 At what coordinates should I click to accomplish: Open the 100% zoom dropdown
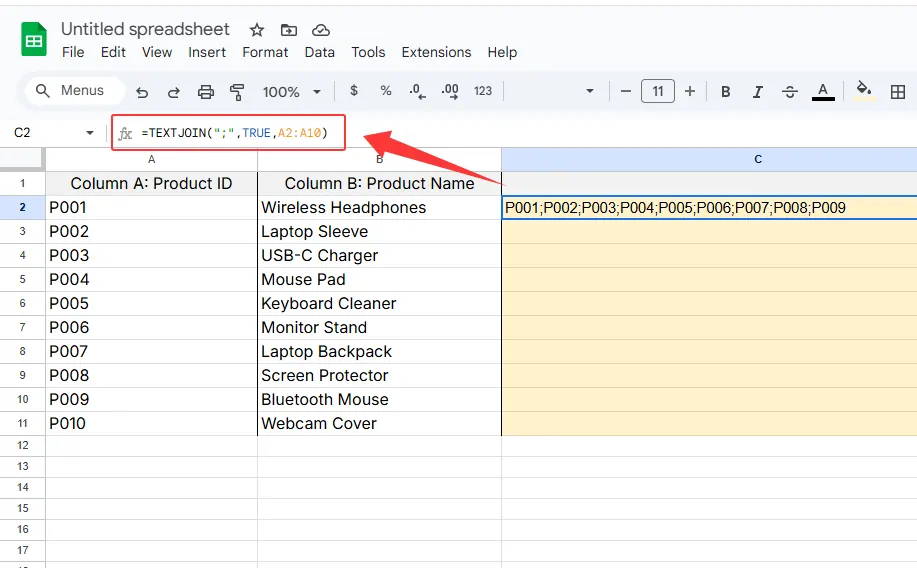click(x=292, y=92)
